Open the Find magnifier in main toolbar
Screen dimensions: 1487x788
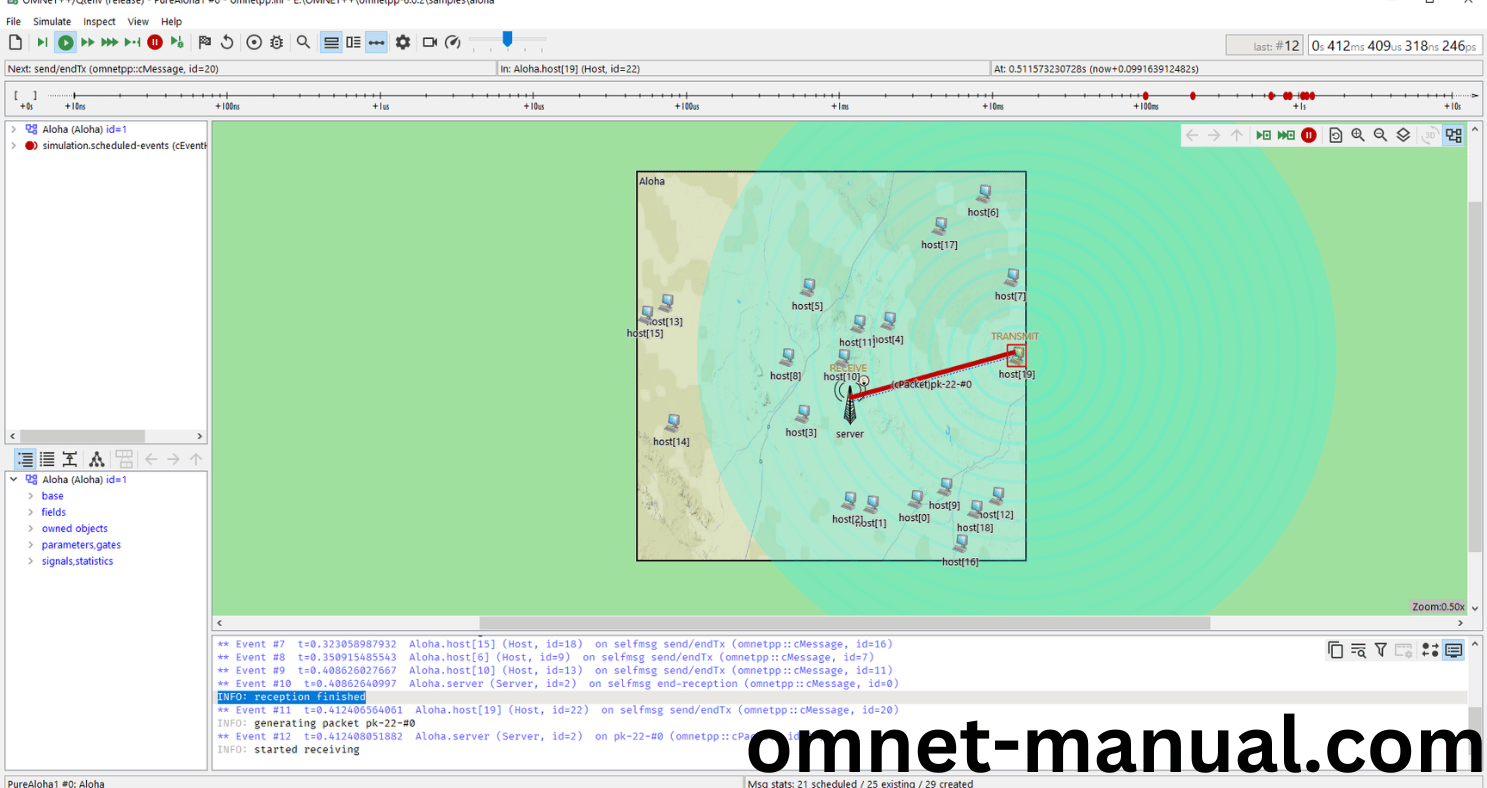[x=303, y=42]
